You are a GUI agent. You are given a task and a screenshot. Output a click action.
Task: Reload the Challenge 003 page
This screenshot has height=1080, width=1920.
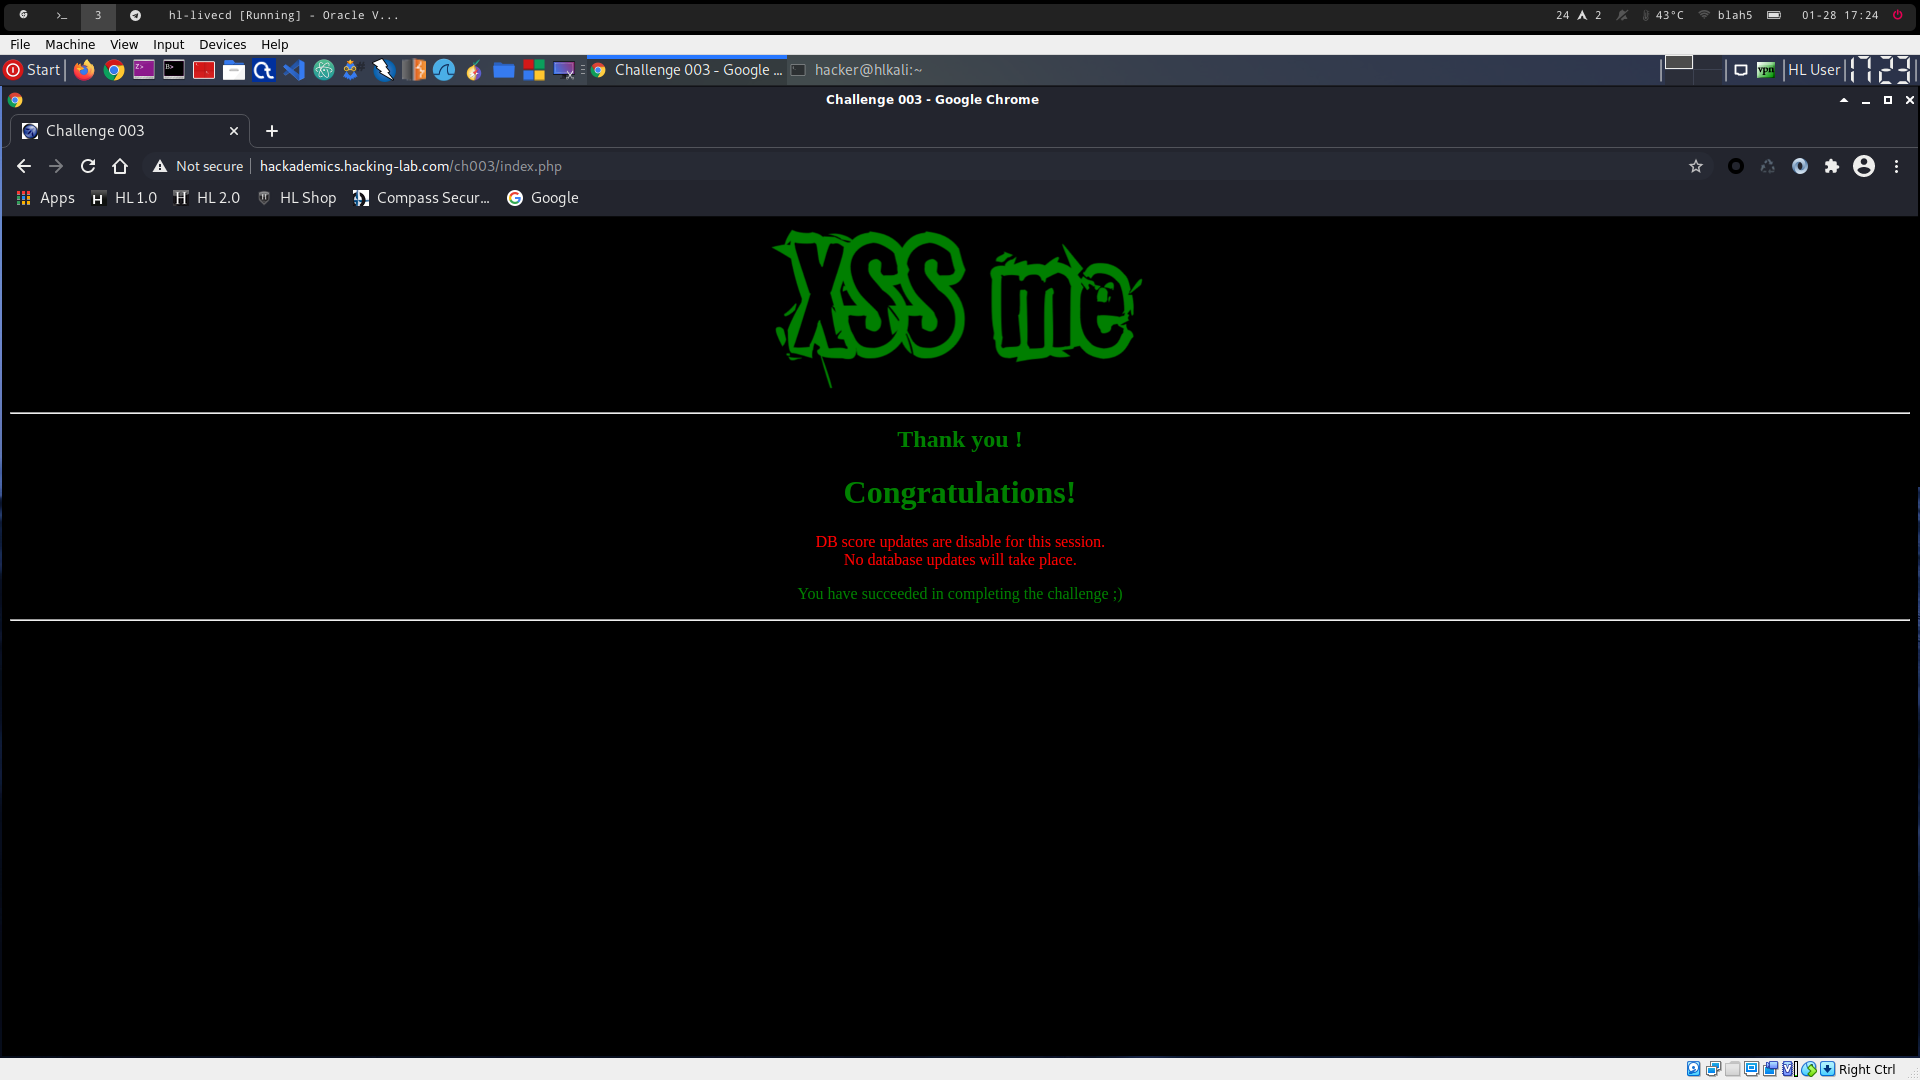click(x=88, y=166)
